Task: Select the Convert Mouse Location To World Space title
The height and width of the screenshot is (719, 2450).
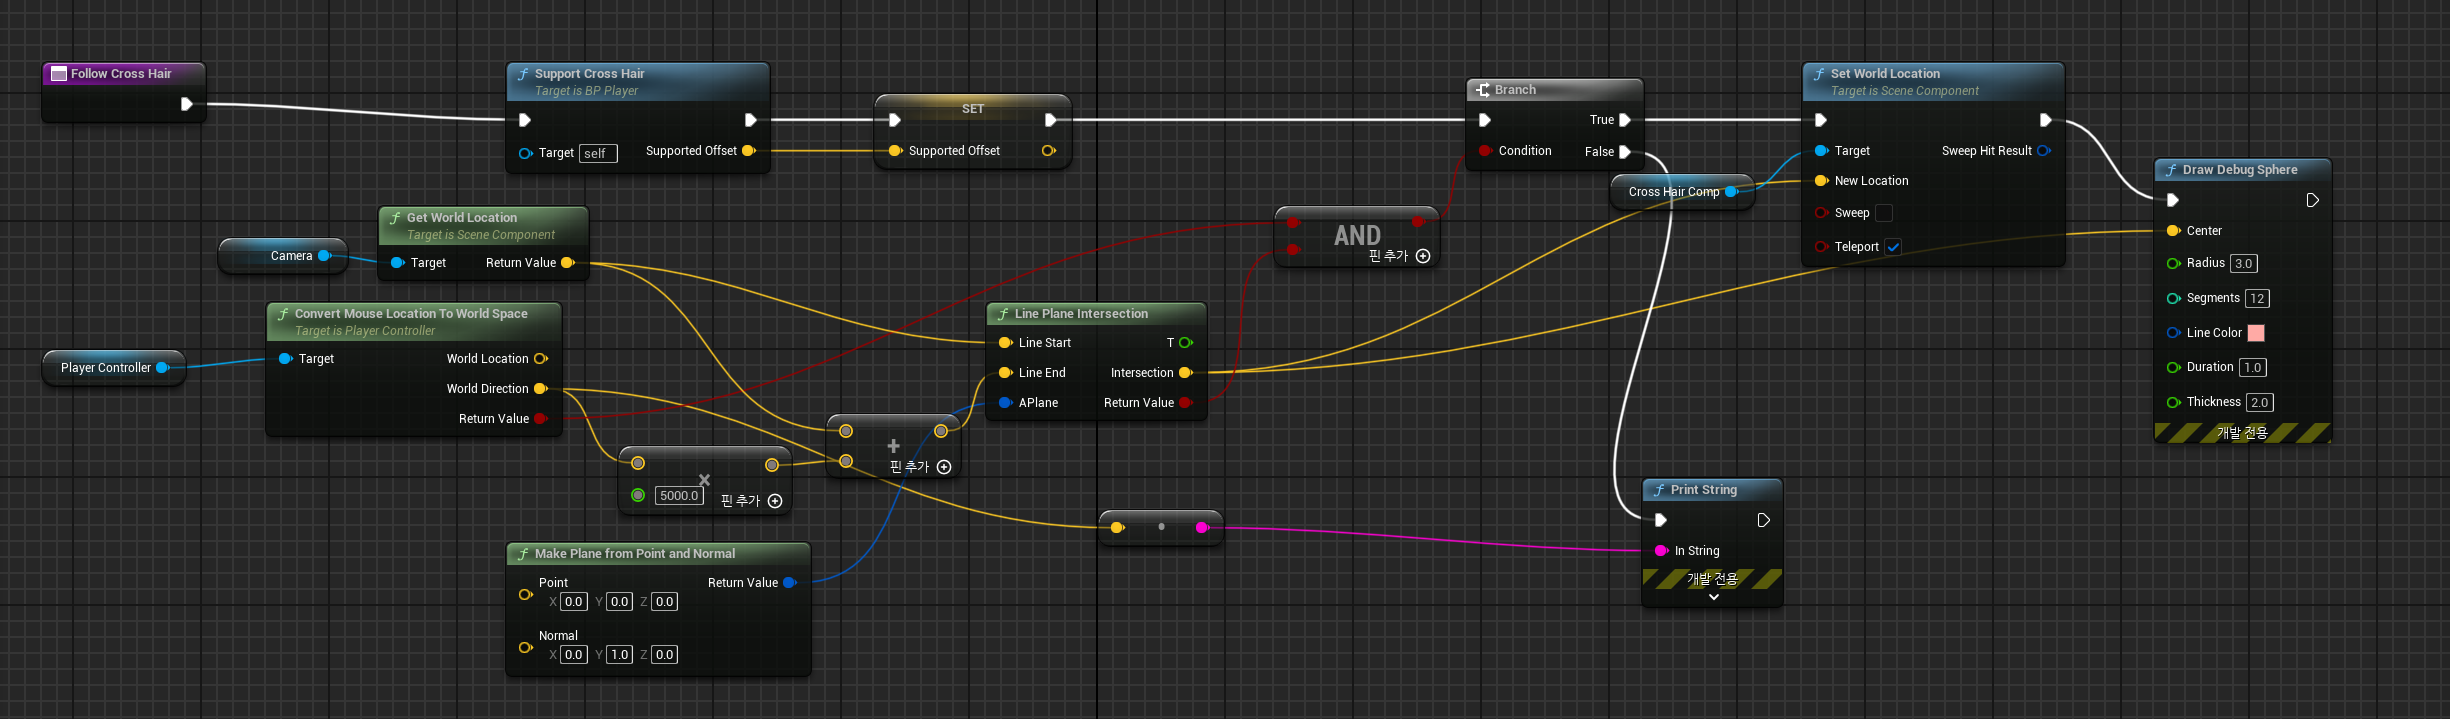Action: click(x=411, y=314)
